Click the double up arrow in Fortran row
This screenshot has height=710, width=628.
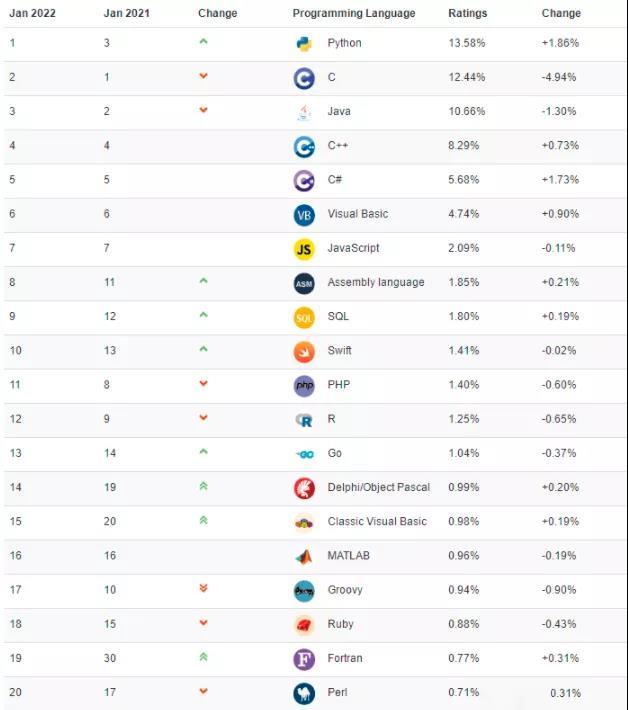pos(204,657)
